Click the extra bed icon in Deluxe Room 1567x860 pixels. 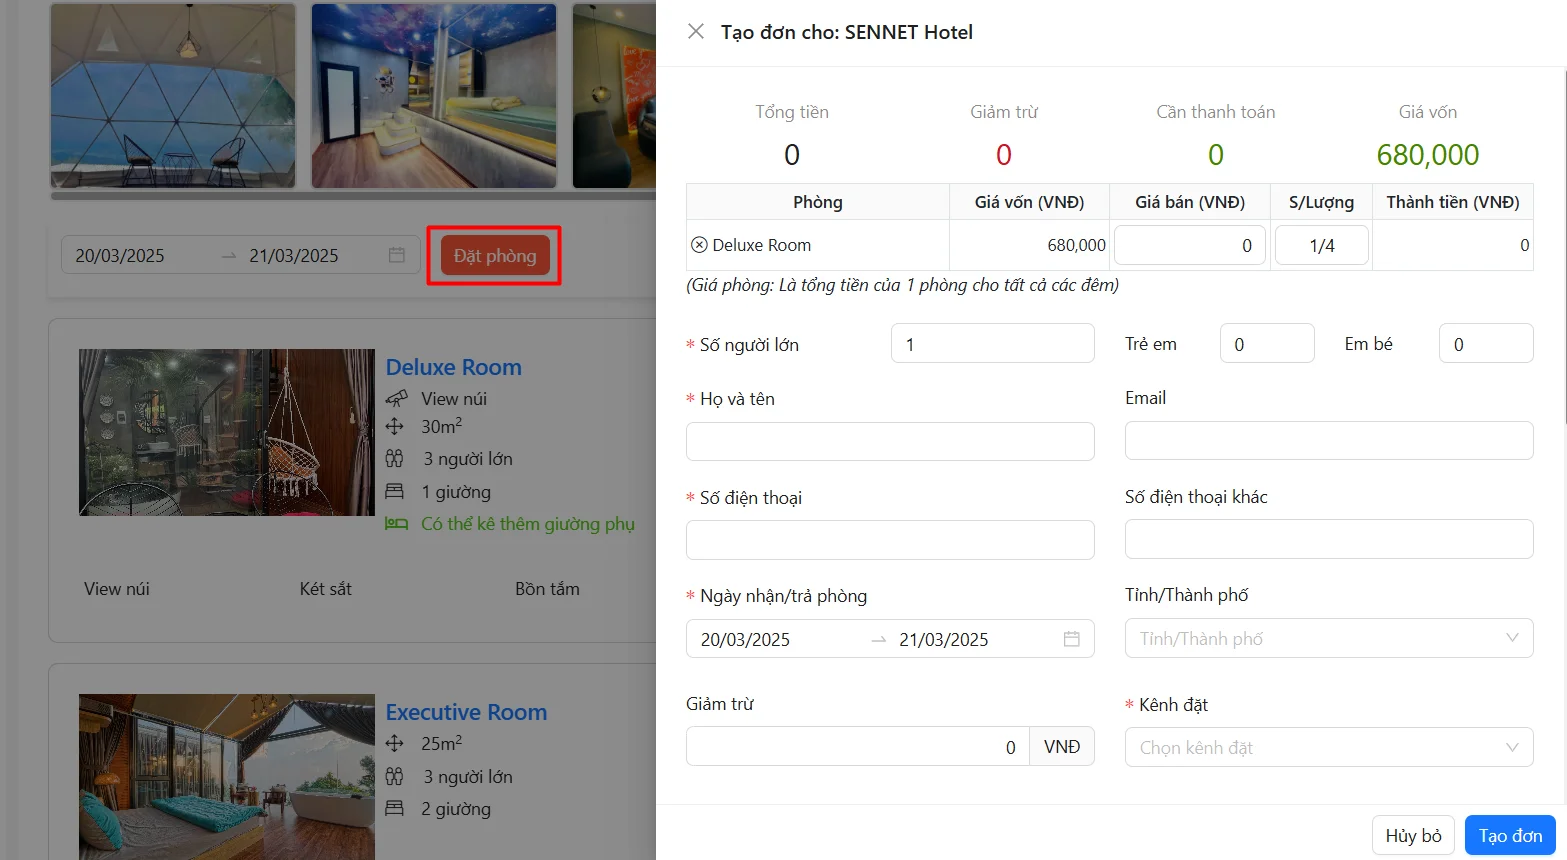[x=396, y=523]
